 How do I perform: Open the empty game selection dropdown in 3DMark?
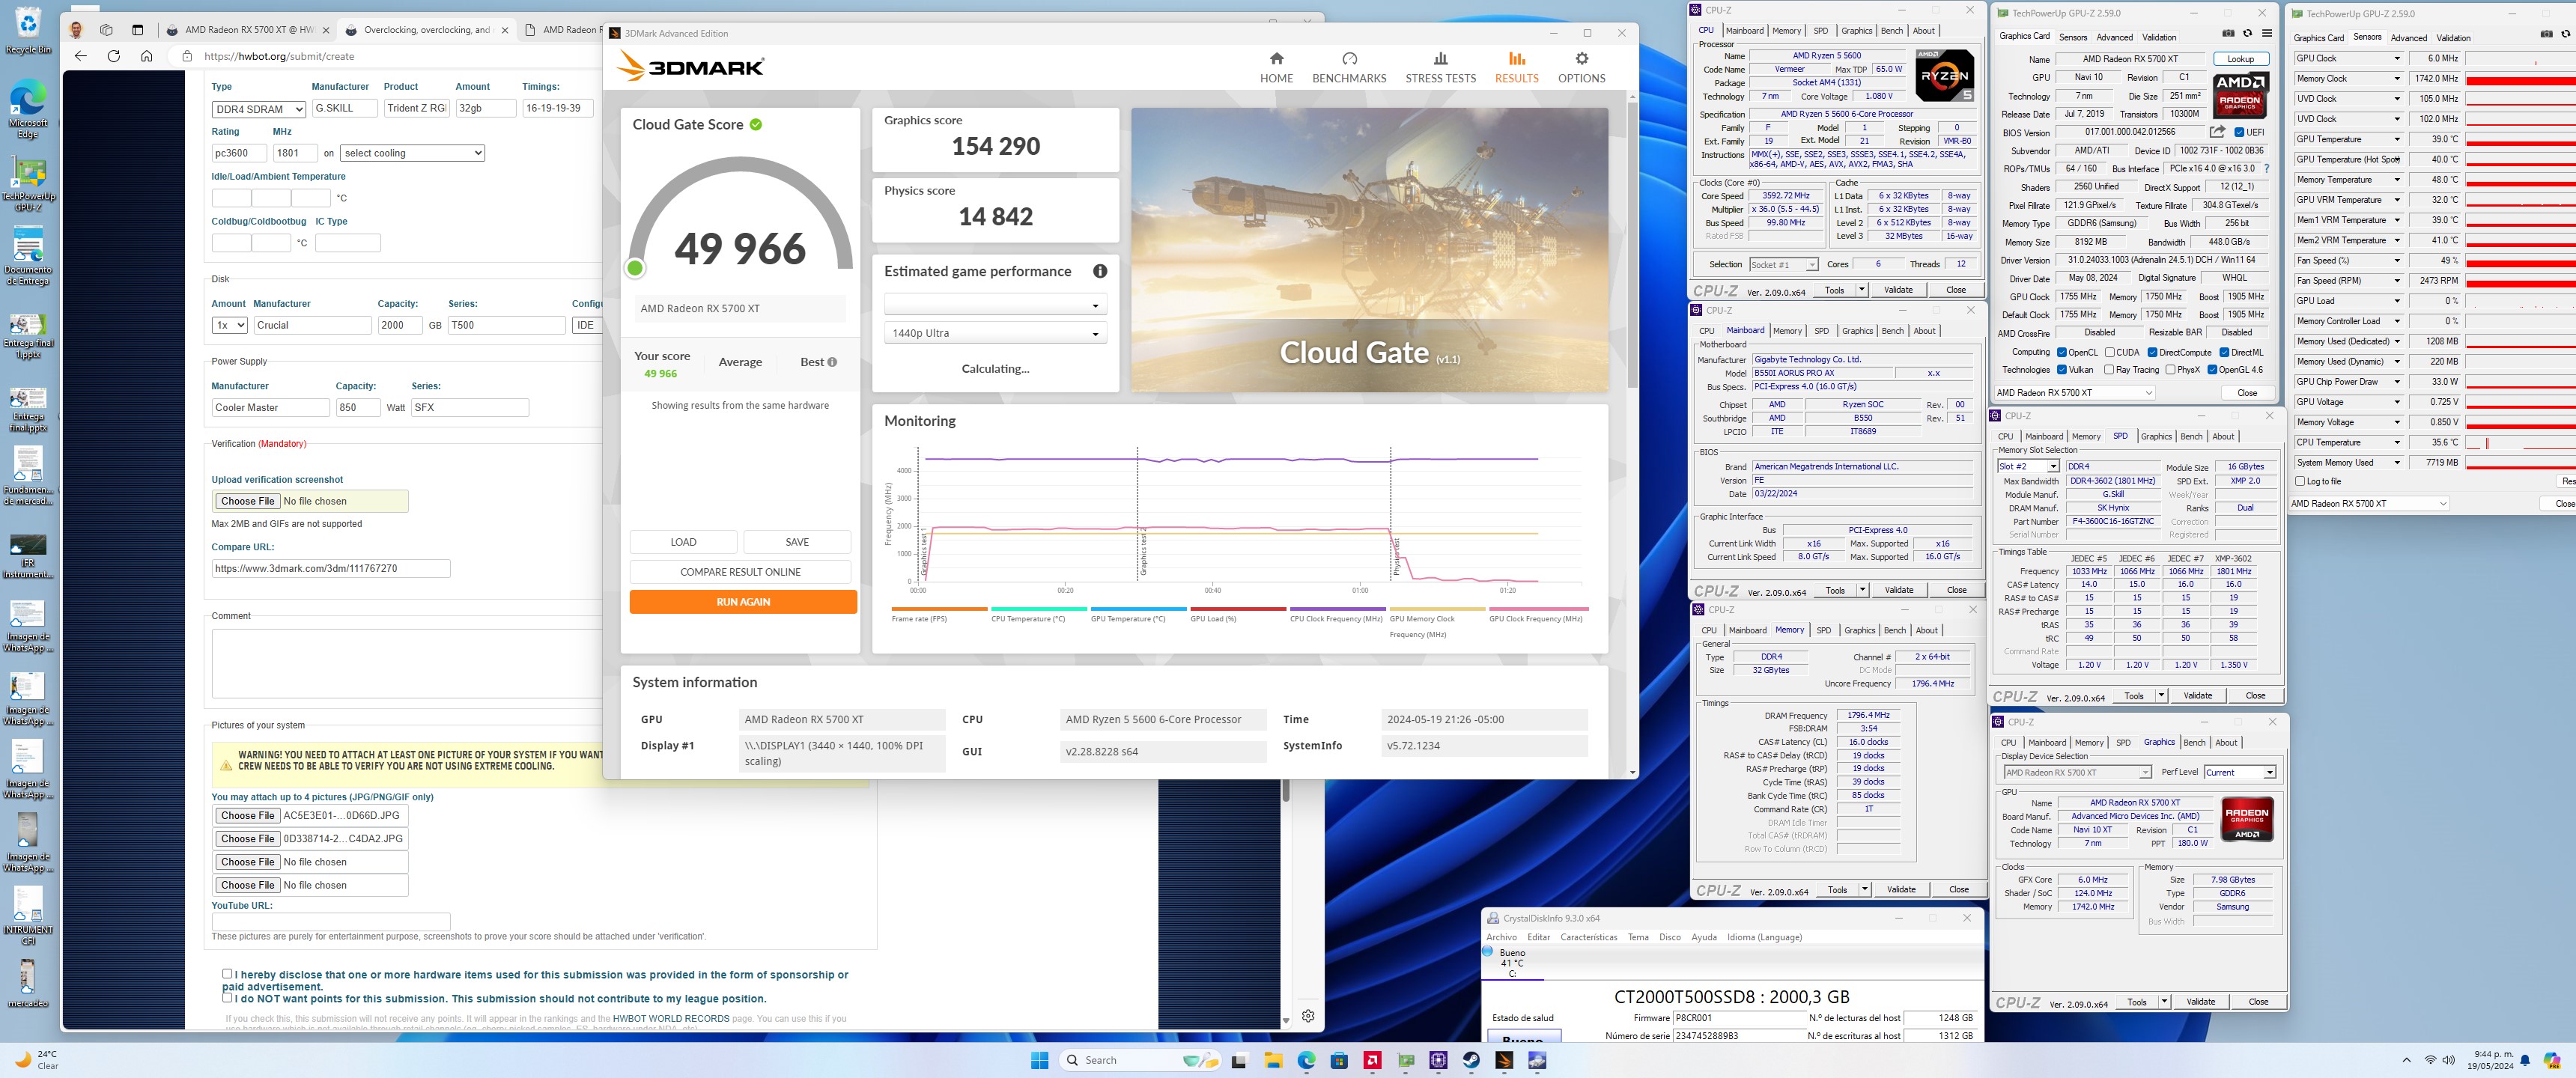[x=995, y=304]
